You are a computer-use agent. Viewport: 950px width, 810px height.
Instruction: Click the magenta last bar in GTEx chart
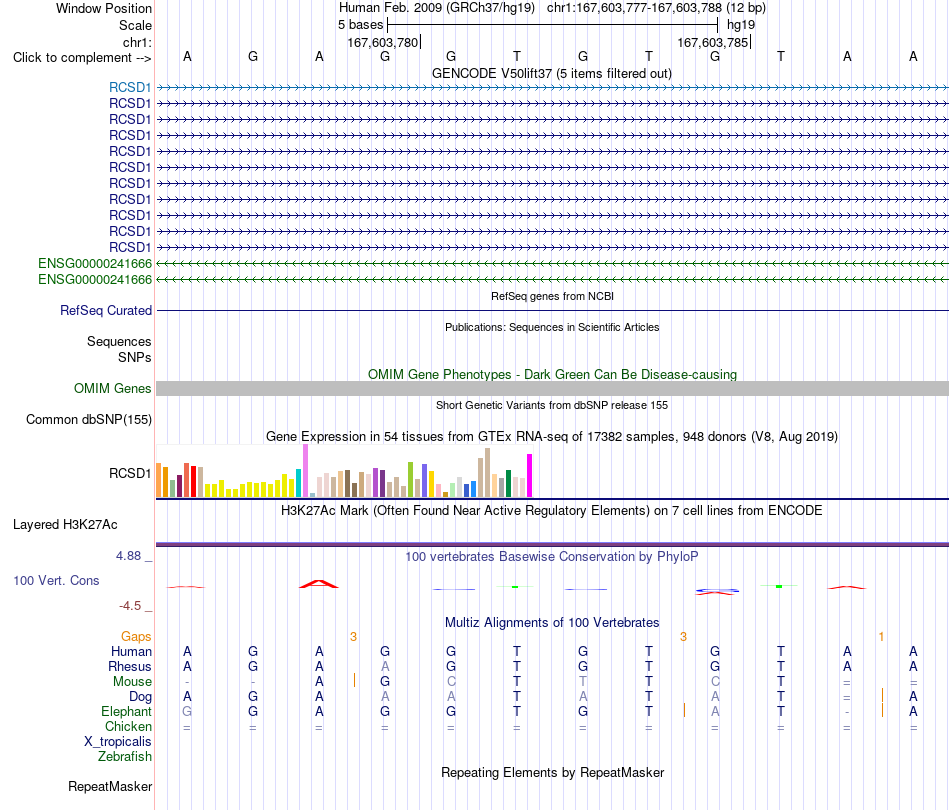click(x=530, y=476)
